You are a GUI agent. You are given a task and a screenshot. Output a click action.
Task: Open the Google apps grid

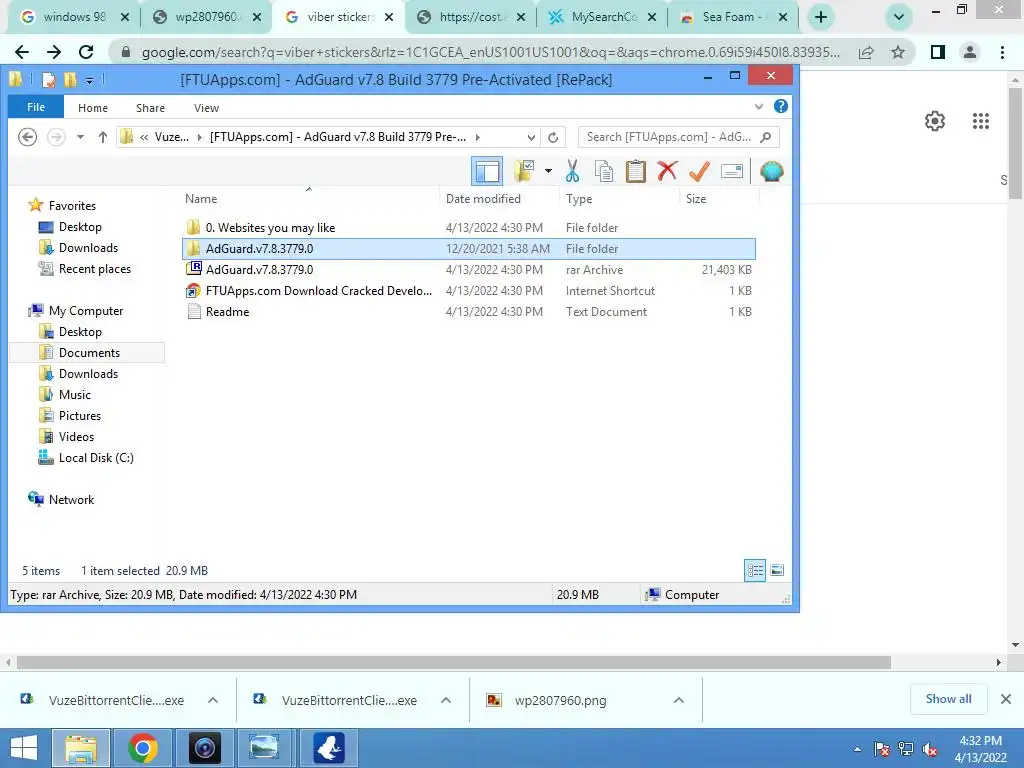click(980, 121)
